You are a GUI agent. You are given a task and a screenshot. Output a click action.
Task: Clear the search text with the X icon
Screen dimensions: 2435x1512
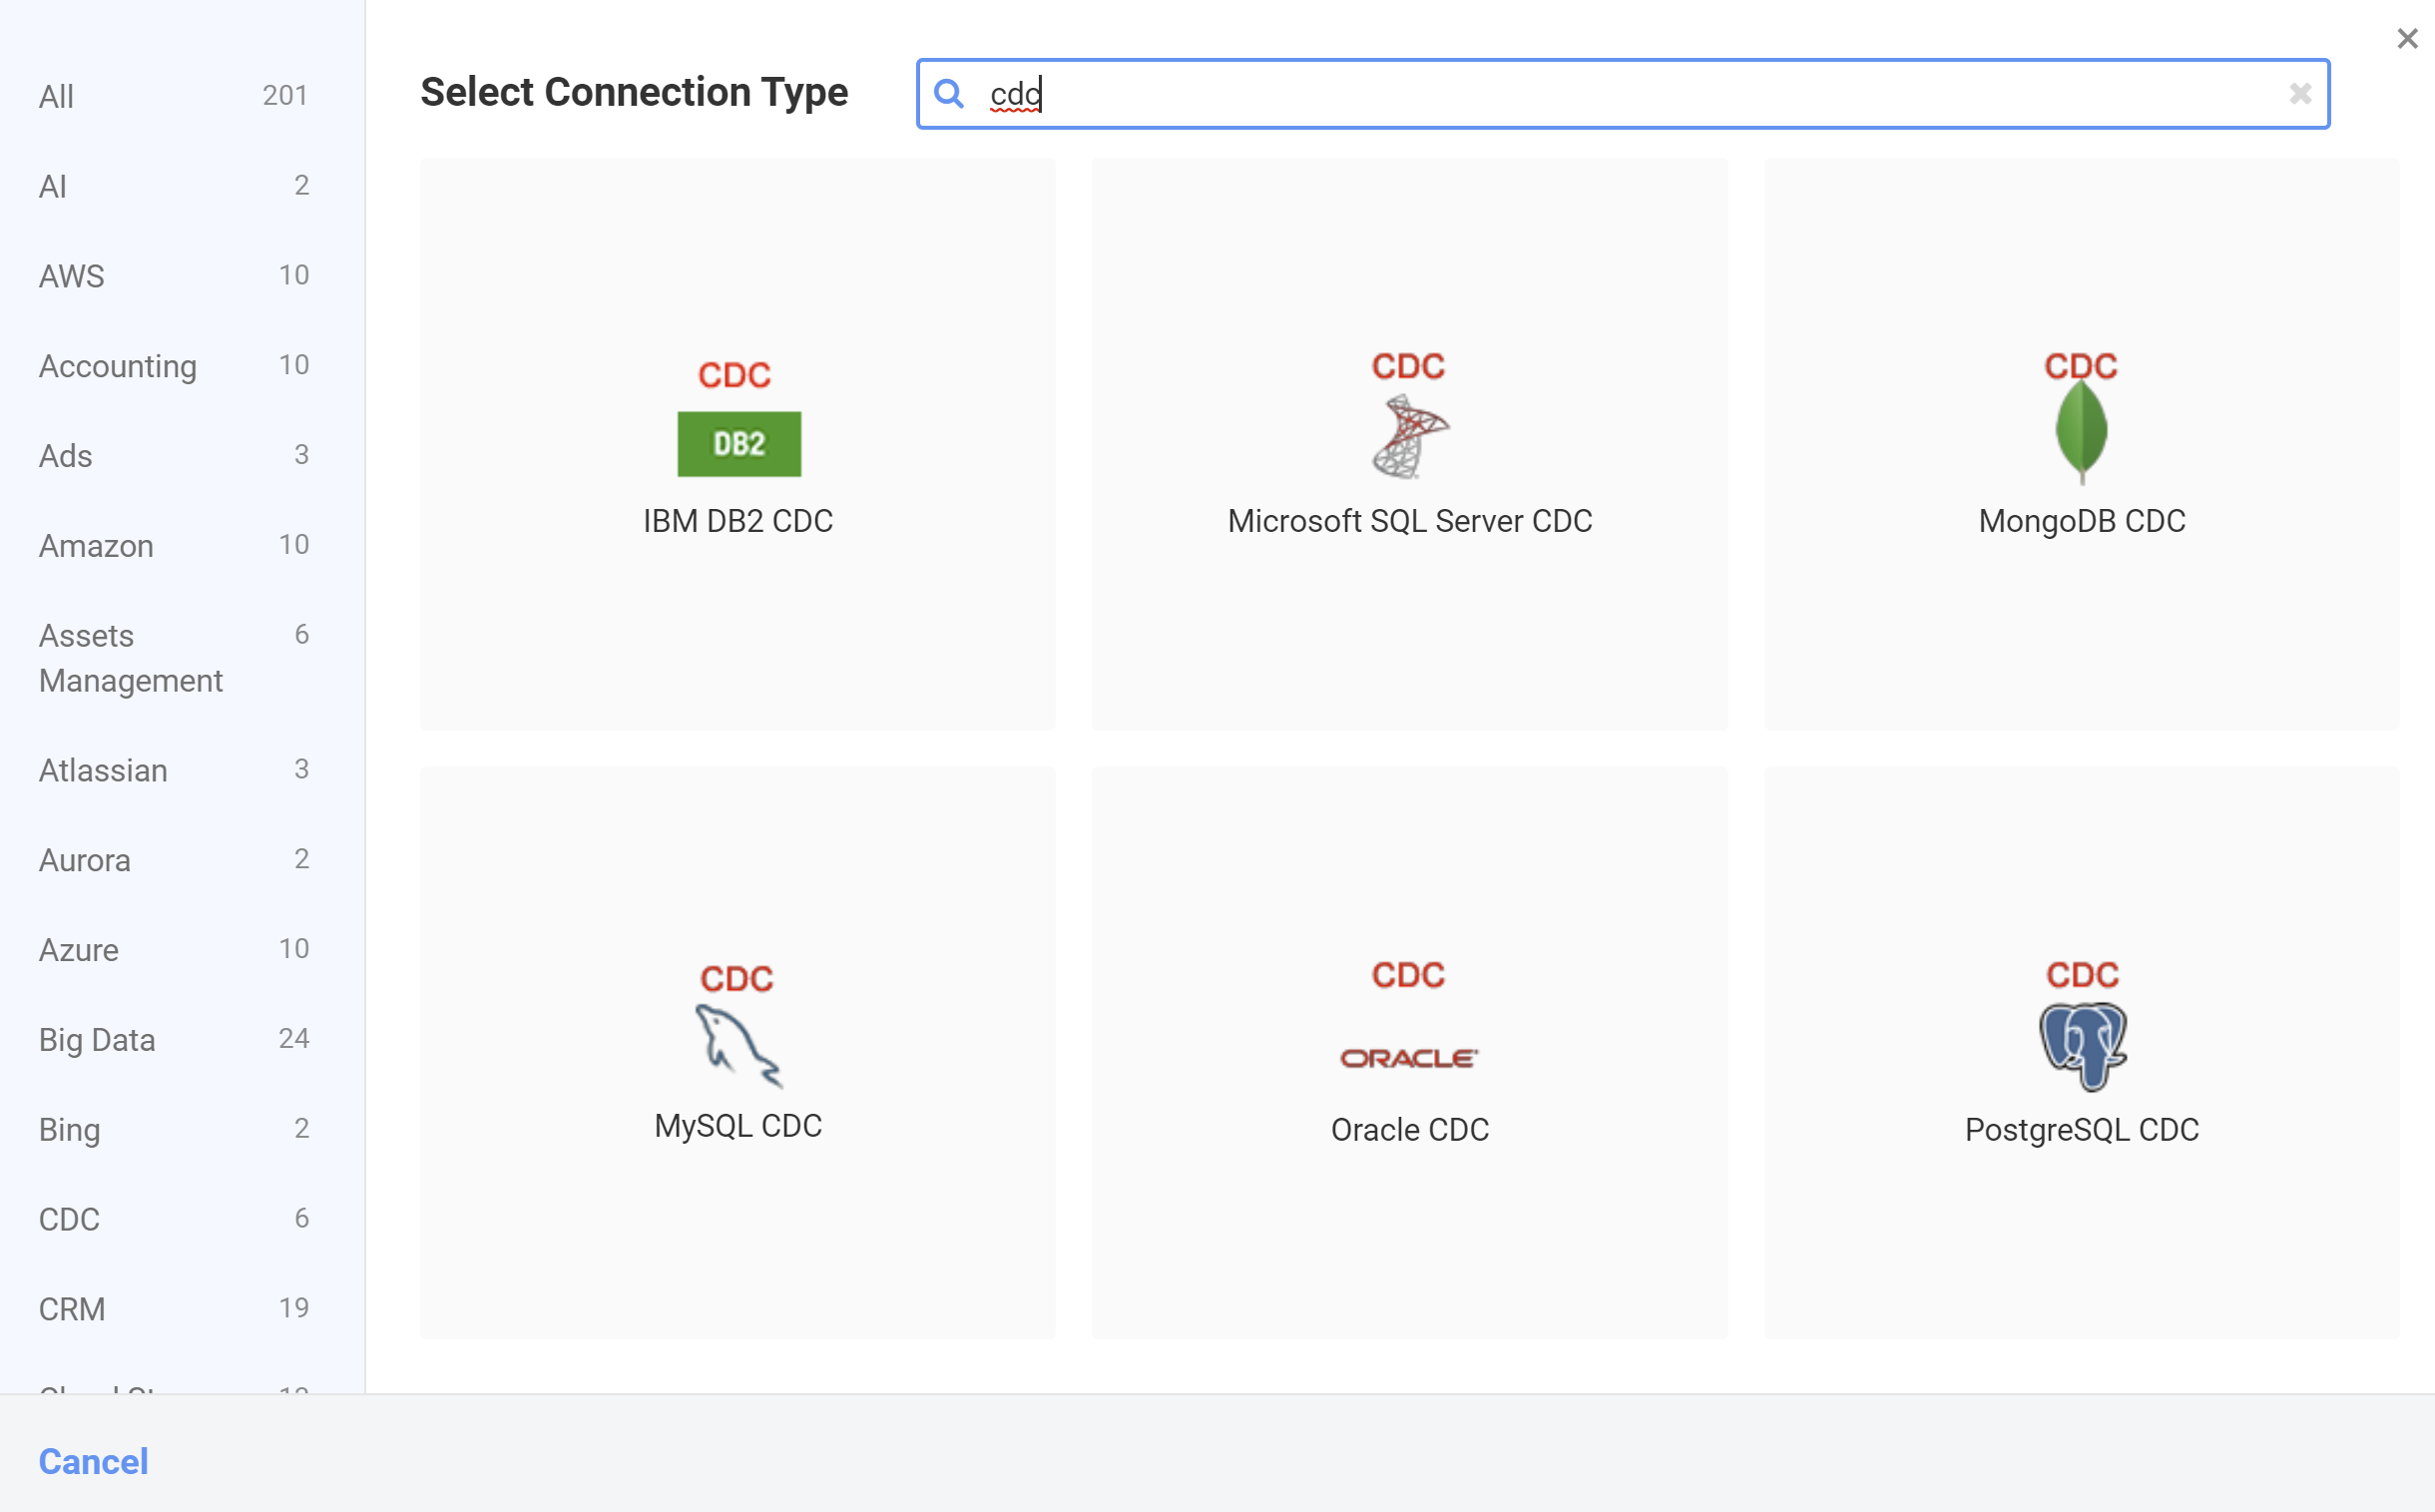point(2299,94)
